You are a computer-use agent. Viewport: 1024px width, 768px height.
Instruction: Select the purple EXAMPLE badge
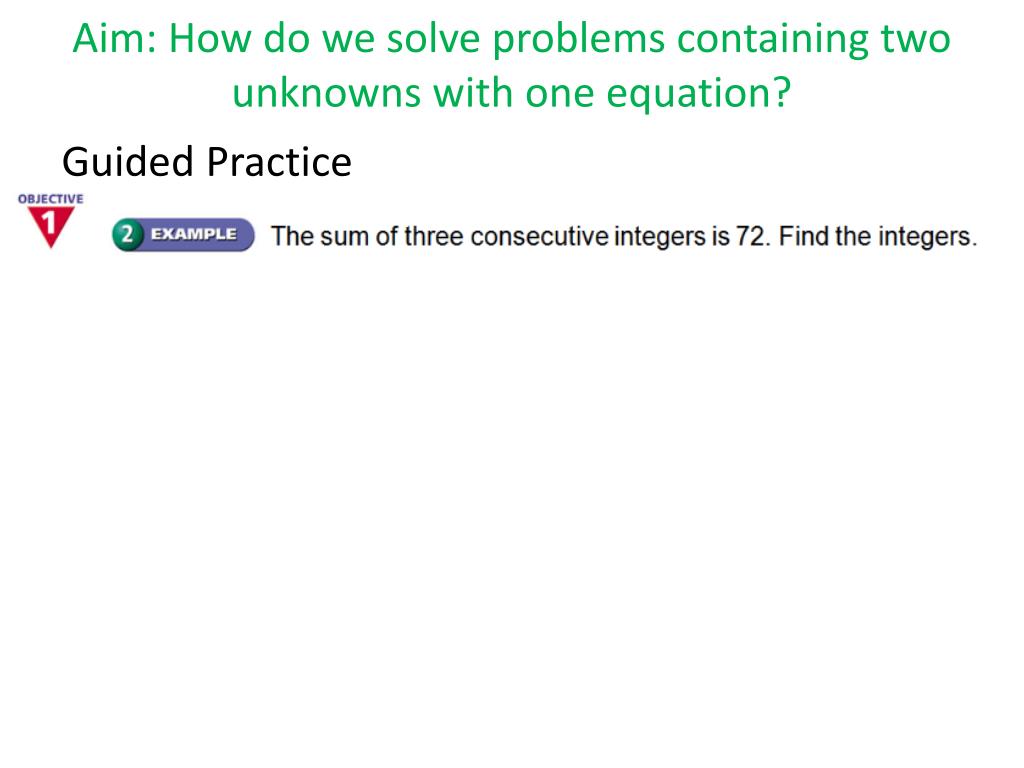tap(184, 234)
